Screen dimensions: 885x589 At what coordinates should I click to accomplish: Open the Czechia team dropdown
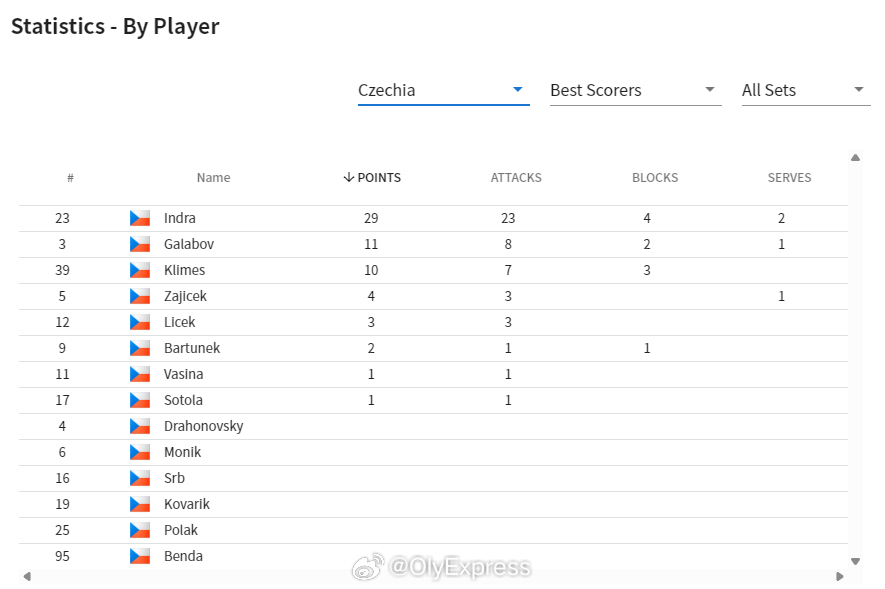pos(444,90)
